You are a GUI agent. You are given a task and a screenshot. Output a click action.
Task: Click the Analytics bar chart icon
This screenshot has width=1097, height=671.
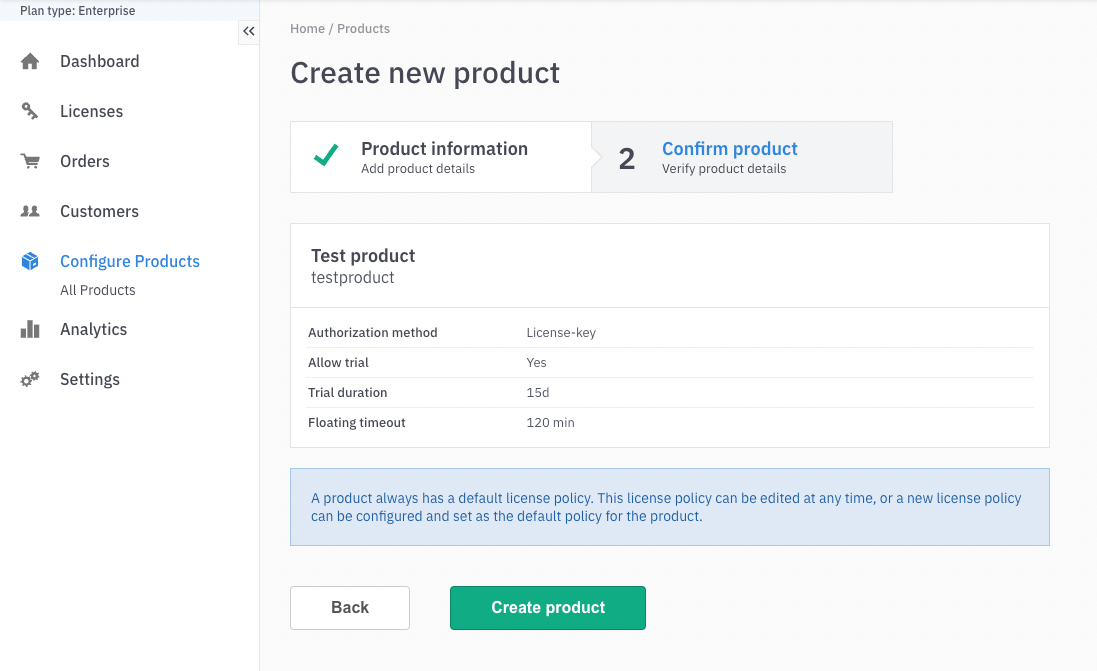(x=30, y=330)
